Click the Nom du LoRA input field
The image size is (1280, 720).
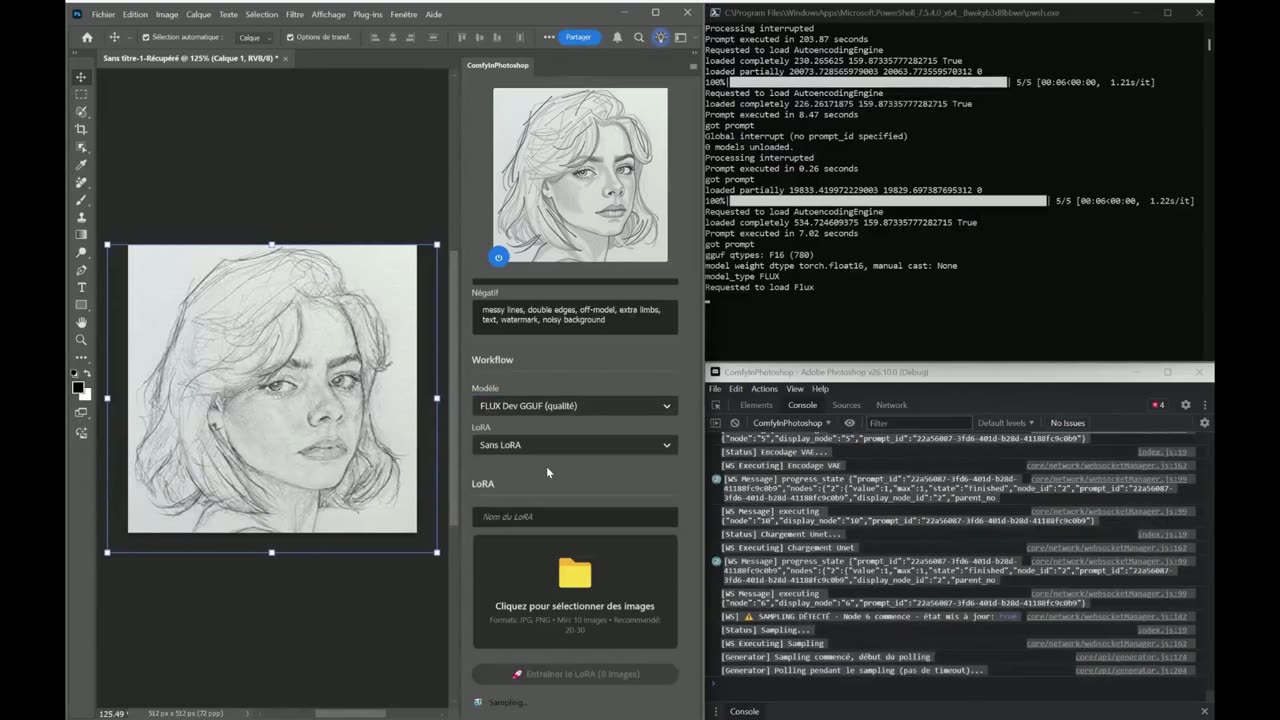(x=575, y=517)
